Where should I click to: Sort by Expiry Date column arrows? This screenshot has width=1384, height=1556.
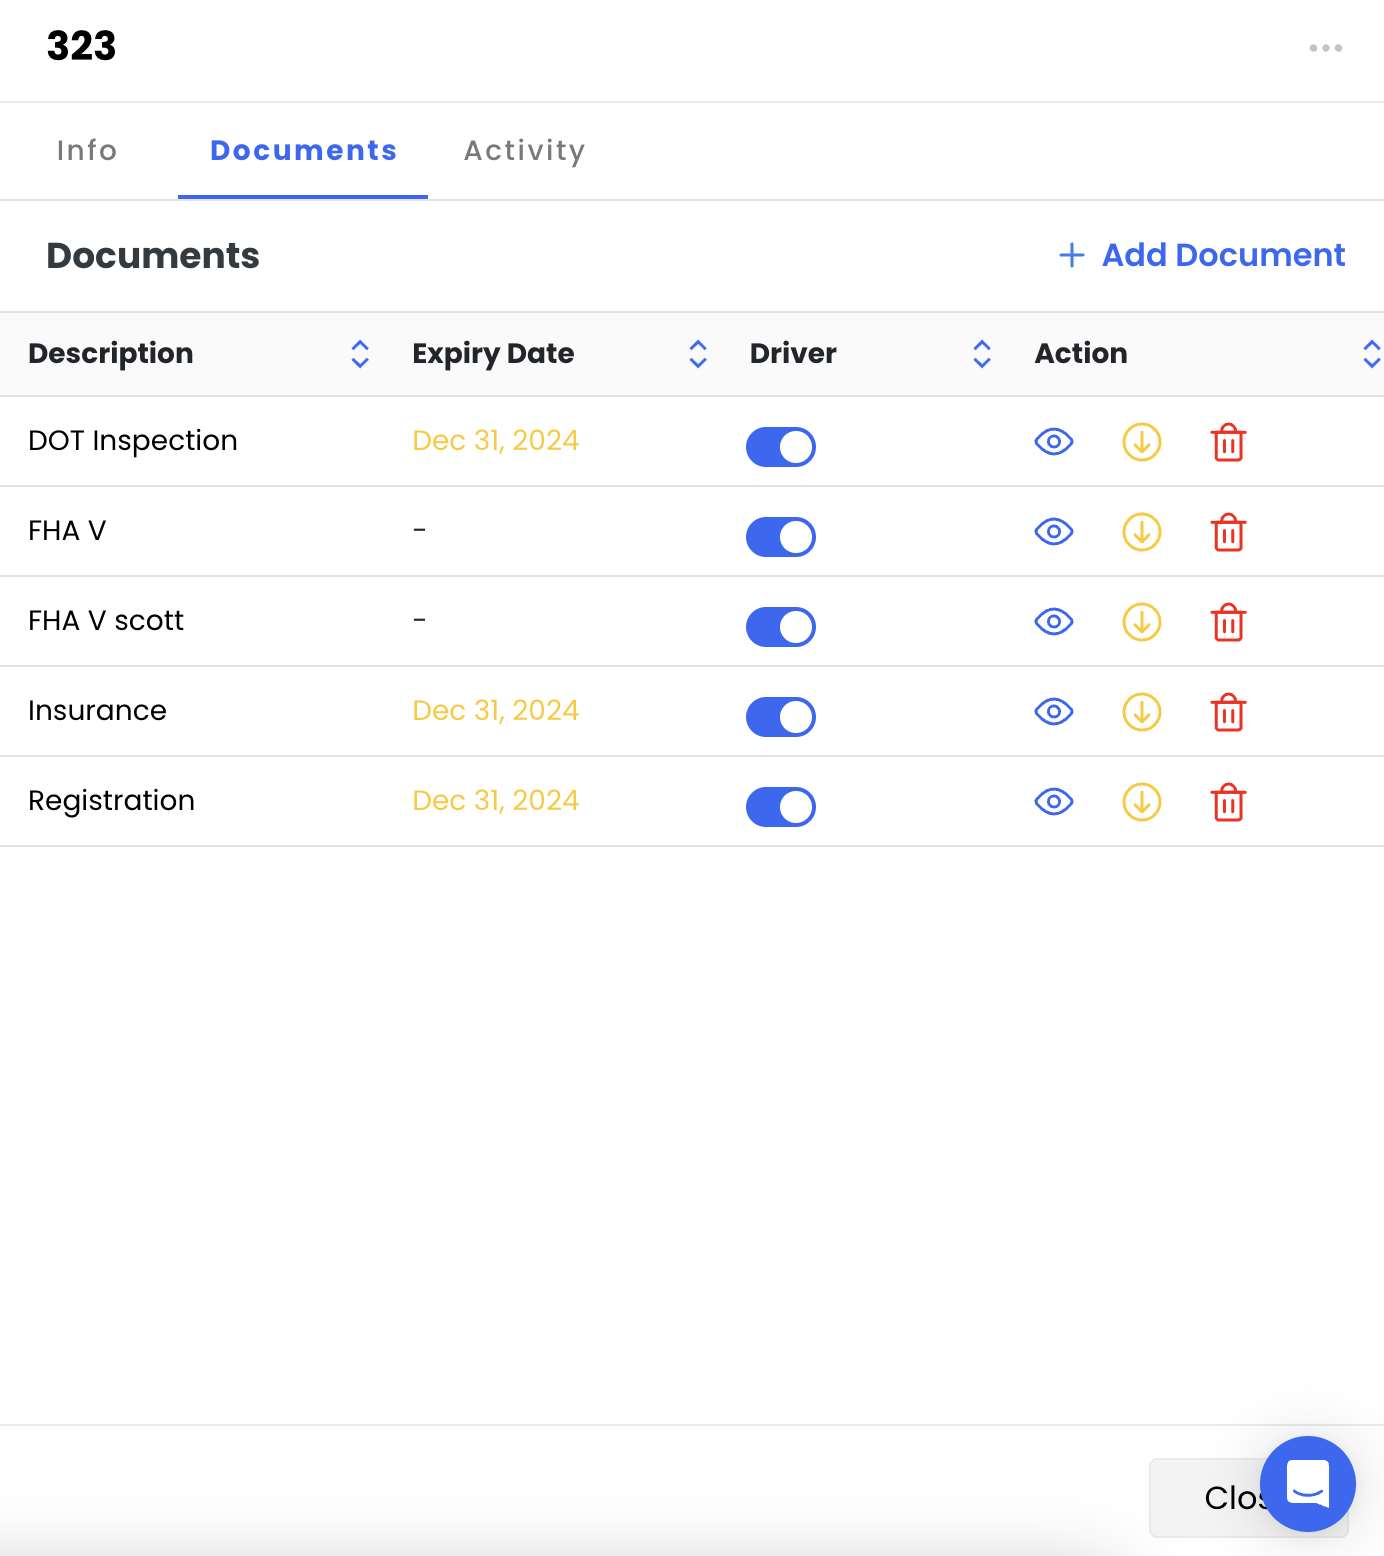pos(698,354)
